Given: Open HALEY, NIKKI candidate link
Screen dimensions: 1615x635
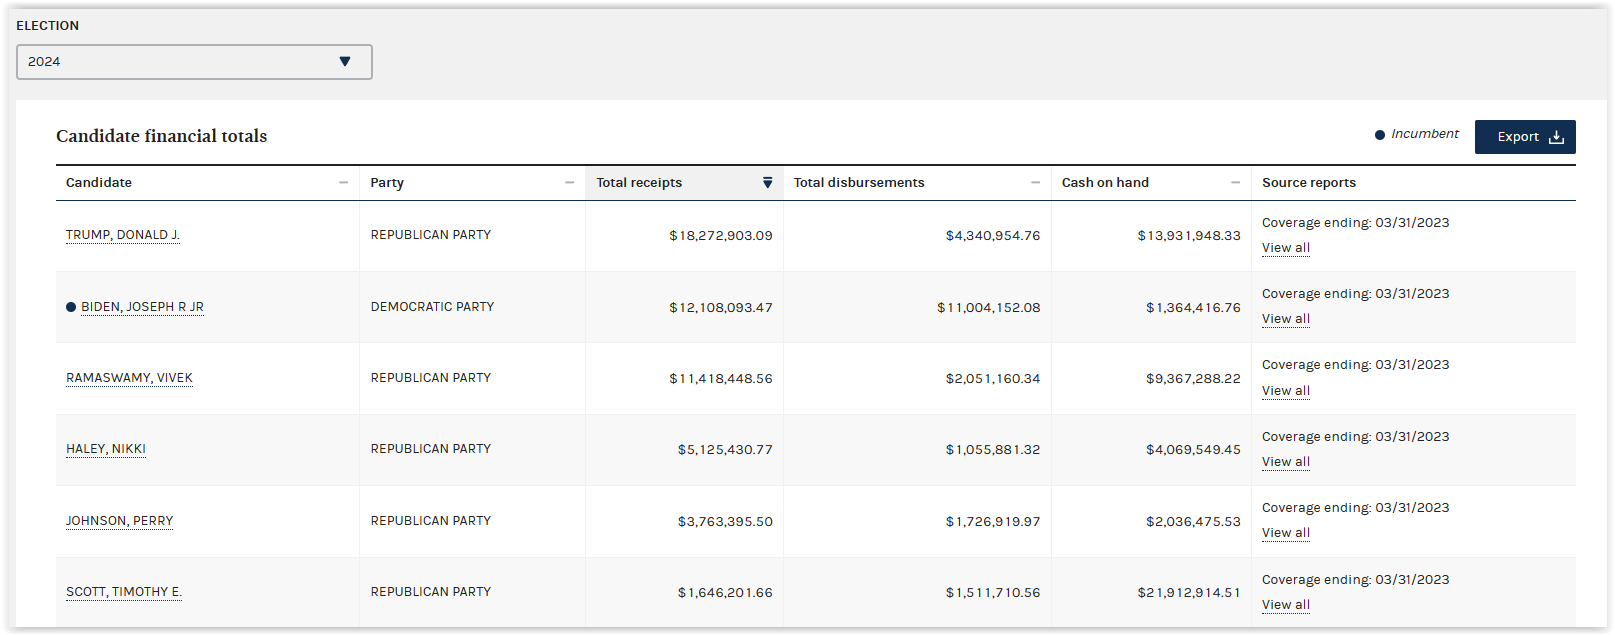Looking at the screenshot, I should [106, 449].
